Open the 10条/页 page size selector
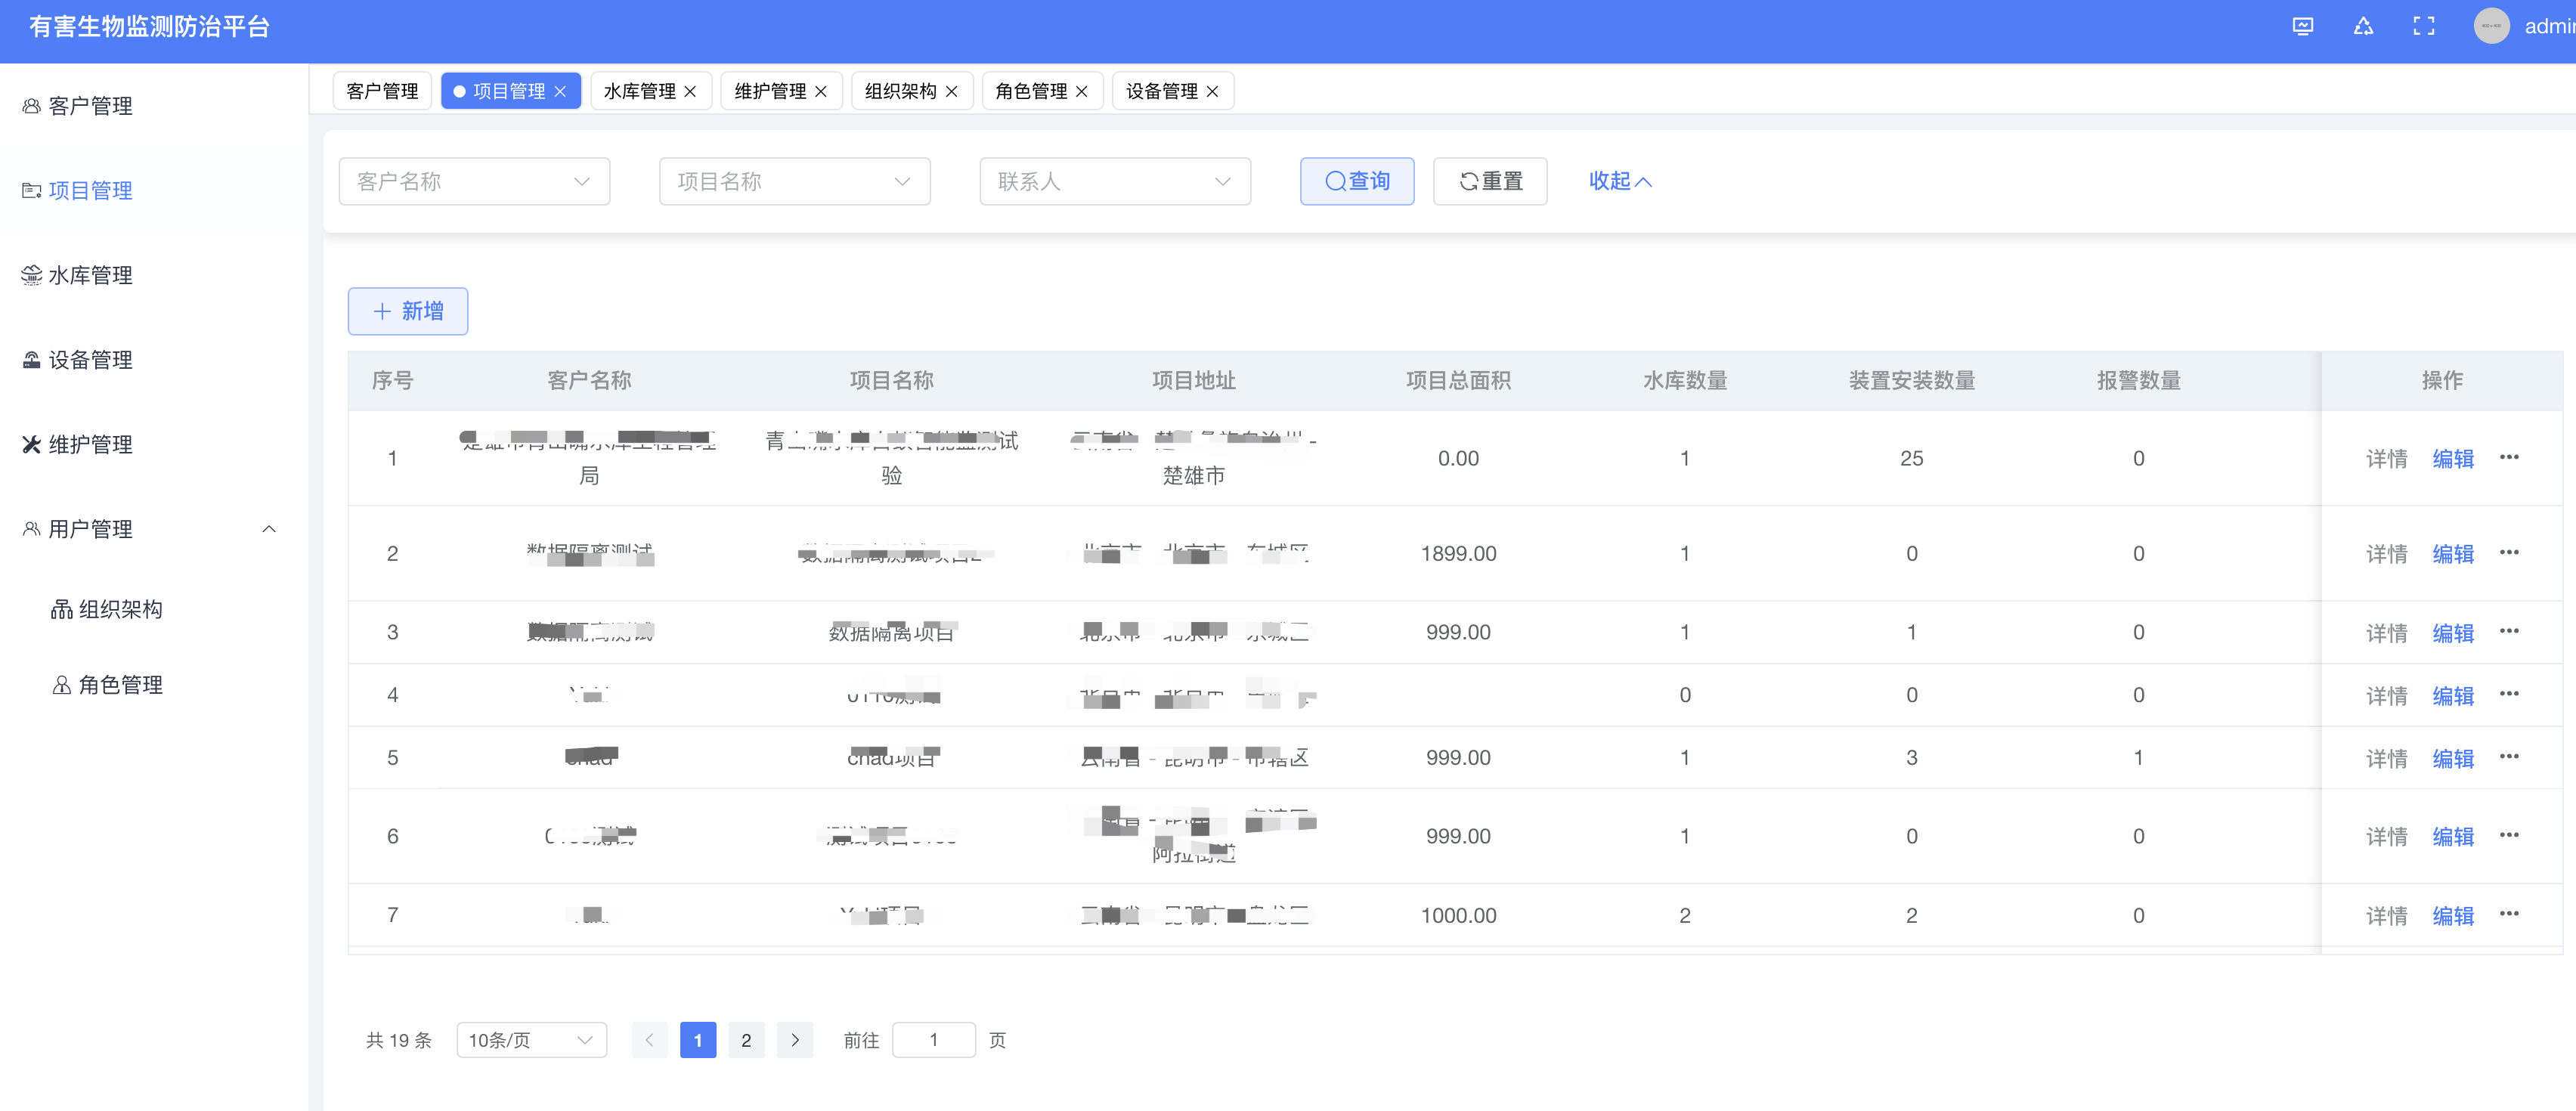 pos(531,1040)
